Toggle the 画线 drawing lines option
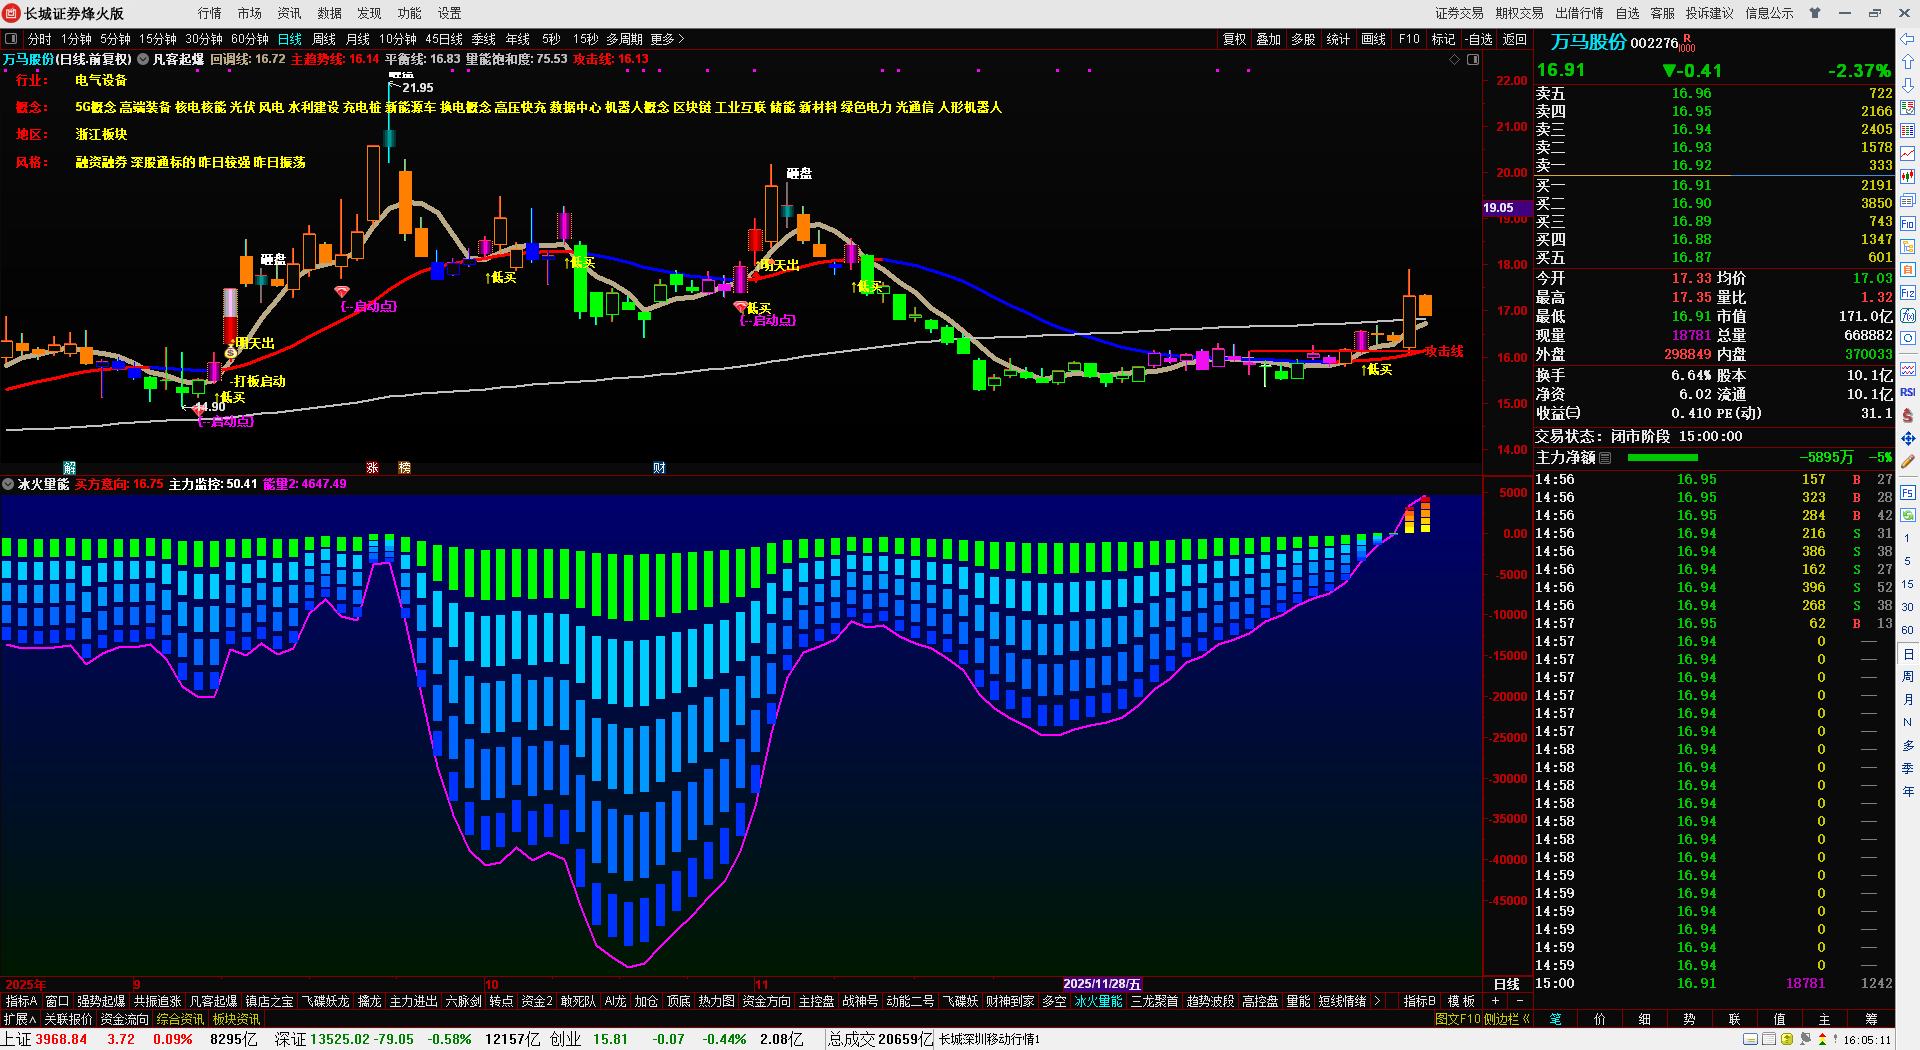 (x=1374, y=39)
